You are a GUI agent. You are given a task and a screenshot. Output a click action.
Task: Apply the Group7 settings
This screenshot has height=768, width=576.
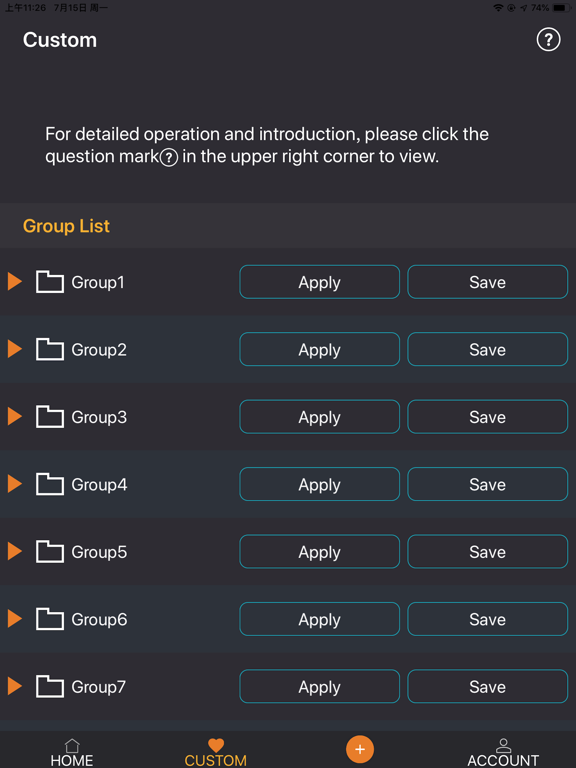point(319,686)
